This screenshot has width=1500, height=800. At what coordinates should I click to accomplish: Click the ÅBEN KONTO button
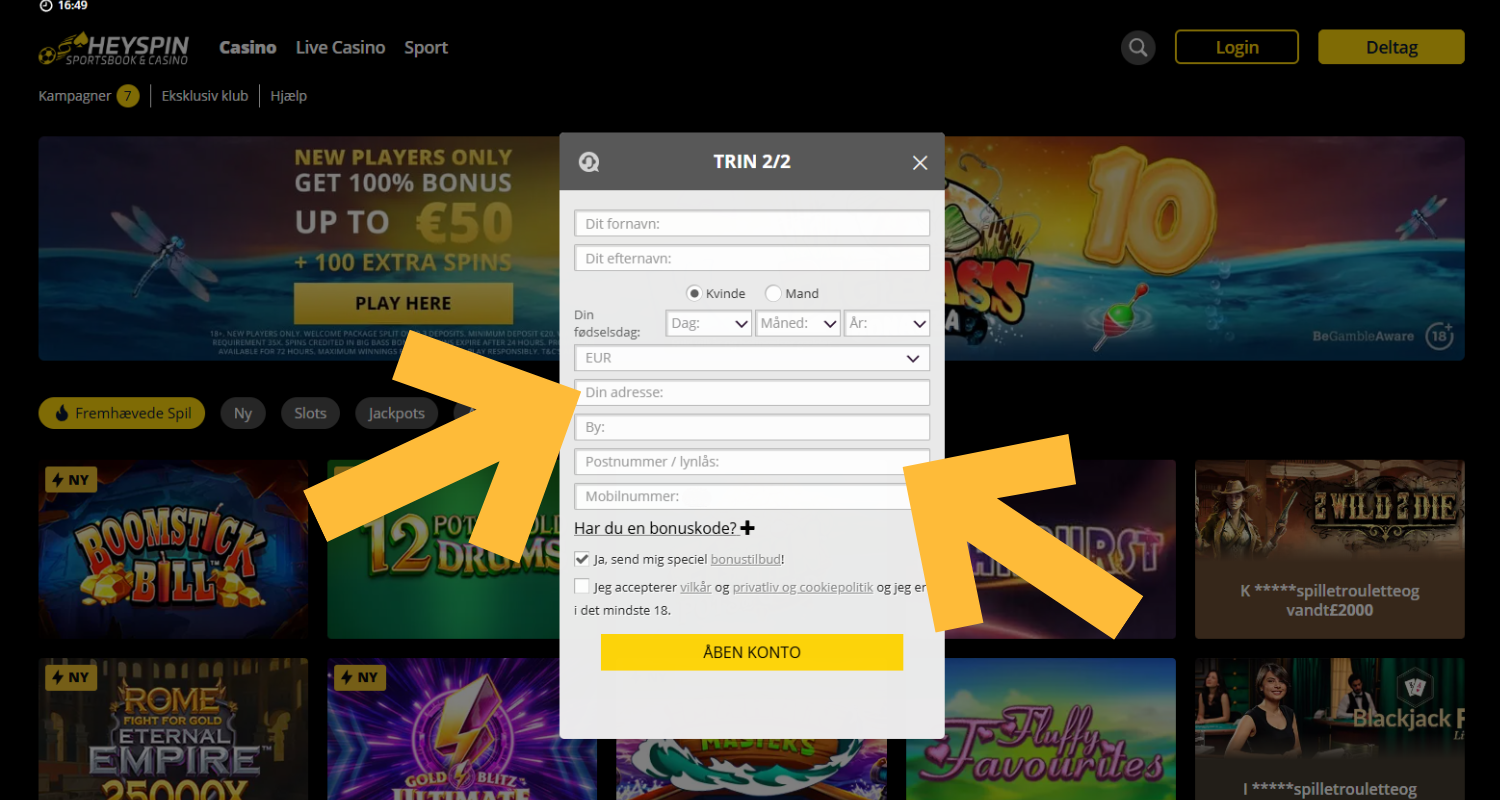[x=752, y=652]
